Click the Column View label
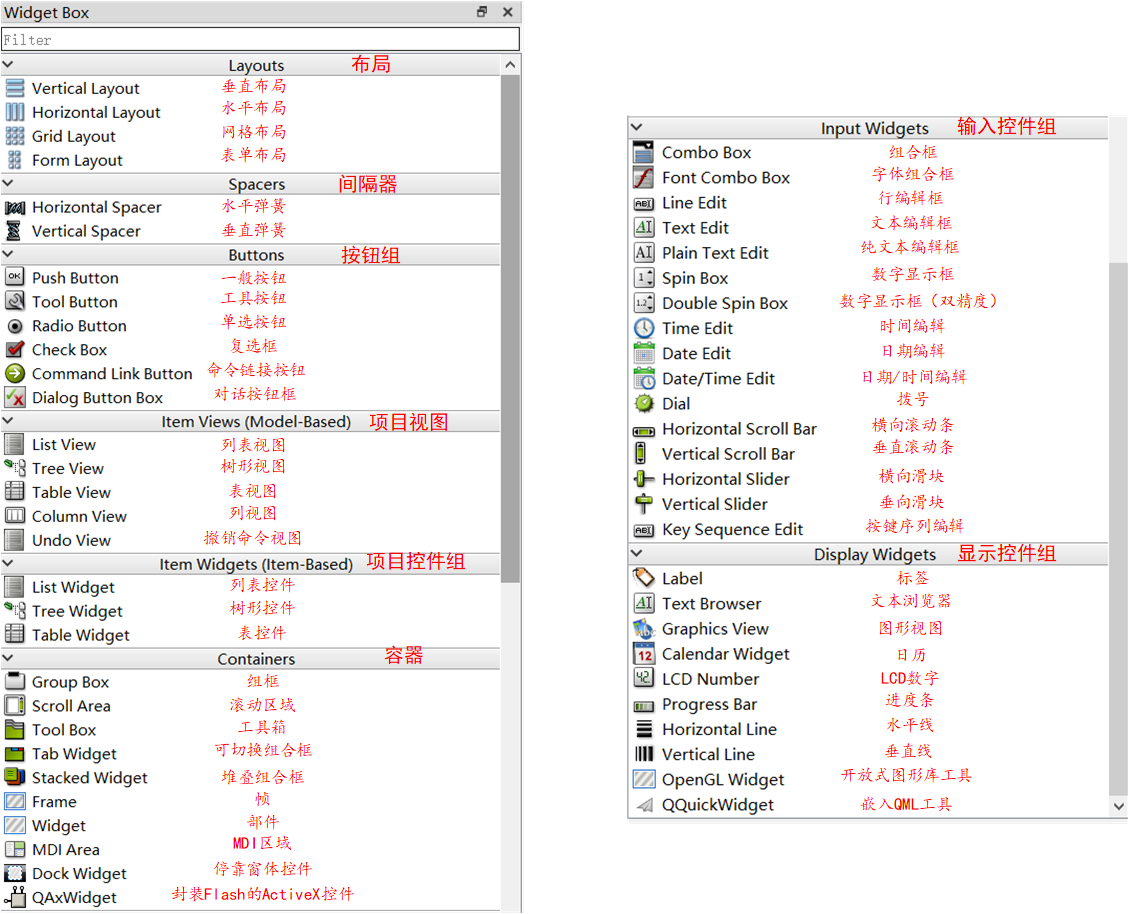This screenshot has height=914, width=1129. (79, 516)
